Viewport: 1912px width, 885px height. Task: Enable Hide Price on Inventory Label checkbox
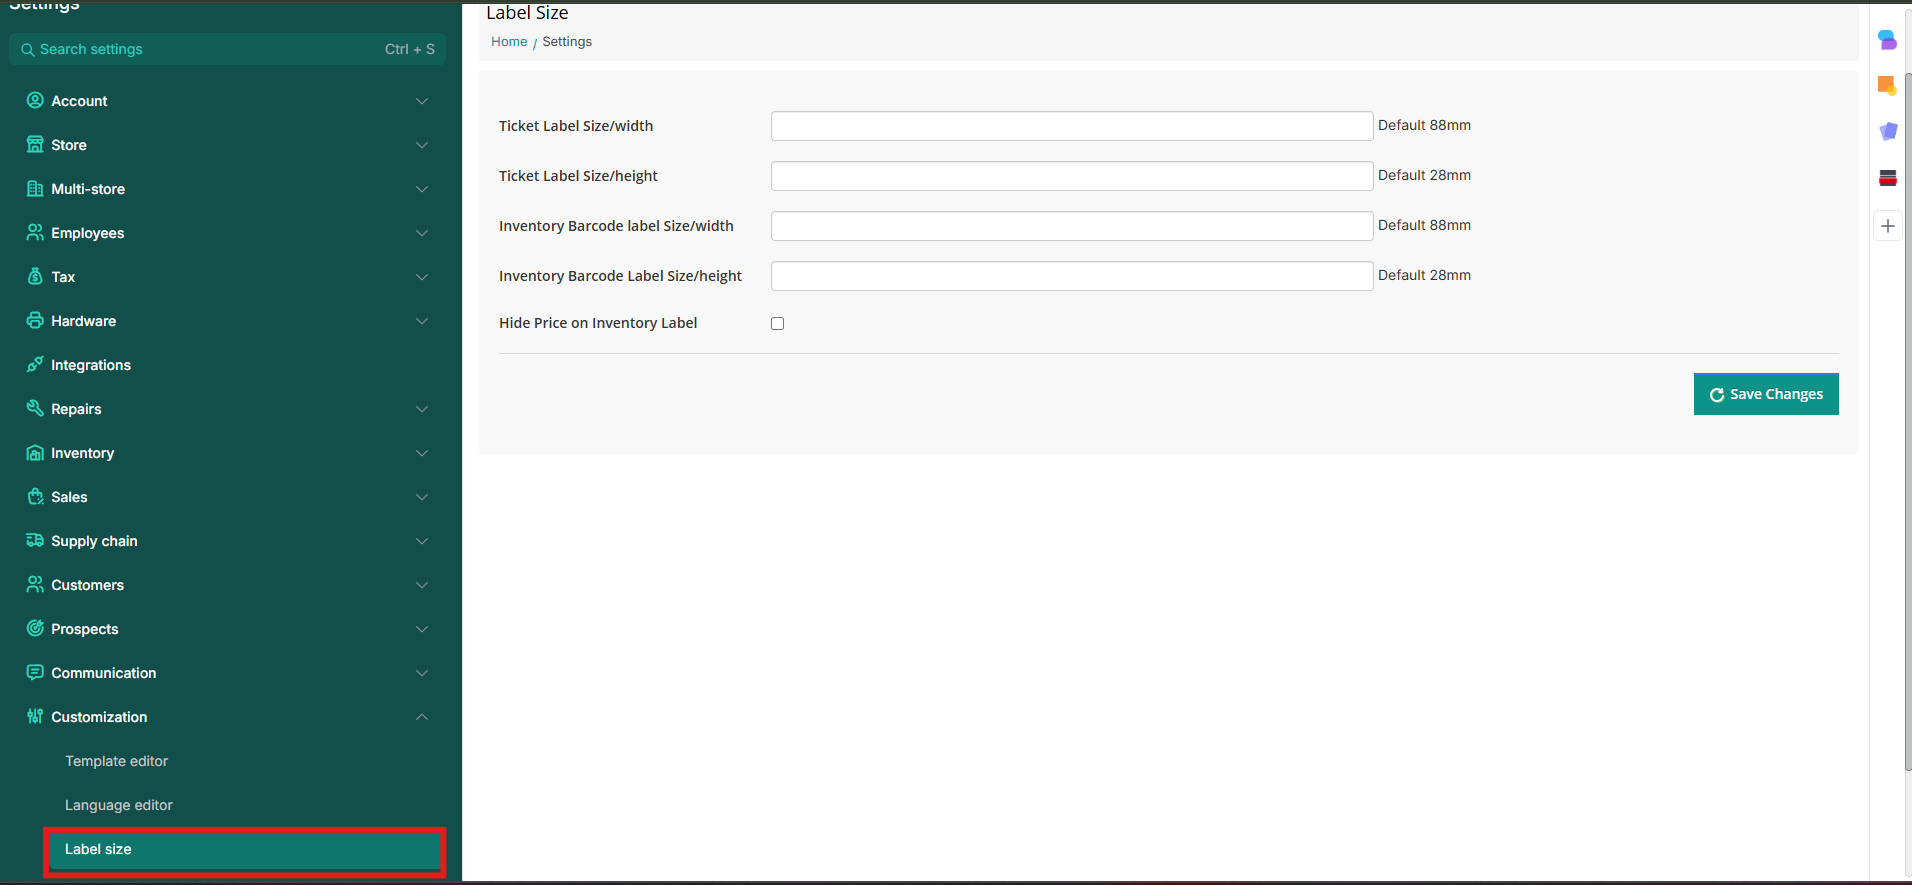(777, 323)
